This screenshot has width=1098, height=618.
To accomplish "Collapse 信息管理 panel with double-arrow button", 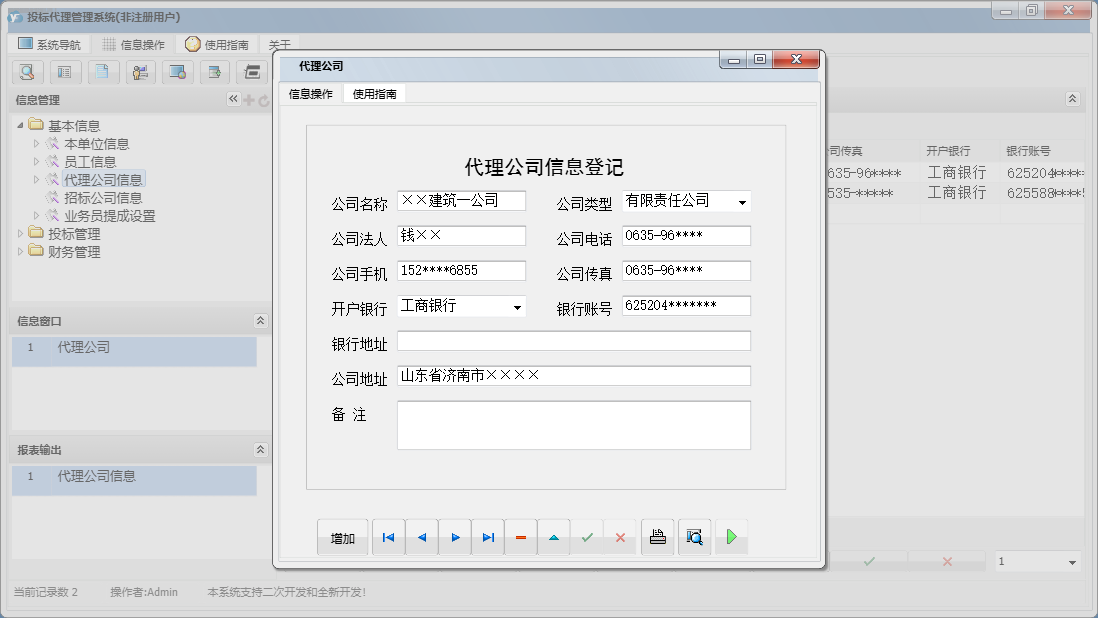I will tap(233, 99).
